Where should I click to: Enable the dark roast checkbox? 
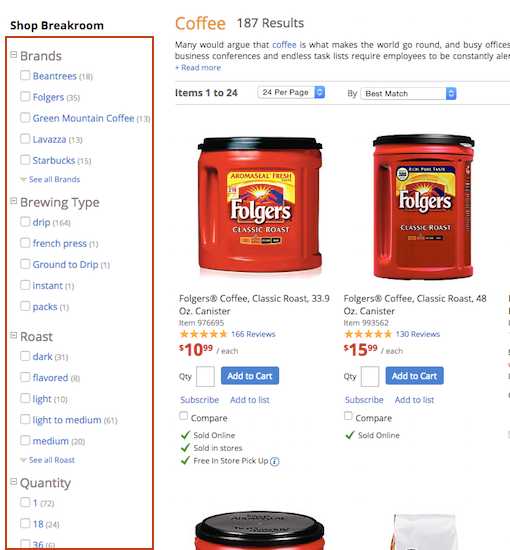click(x=25, y=356)
